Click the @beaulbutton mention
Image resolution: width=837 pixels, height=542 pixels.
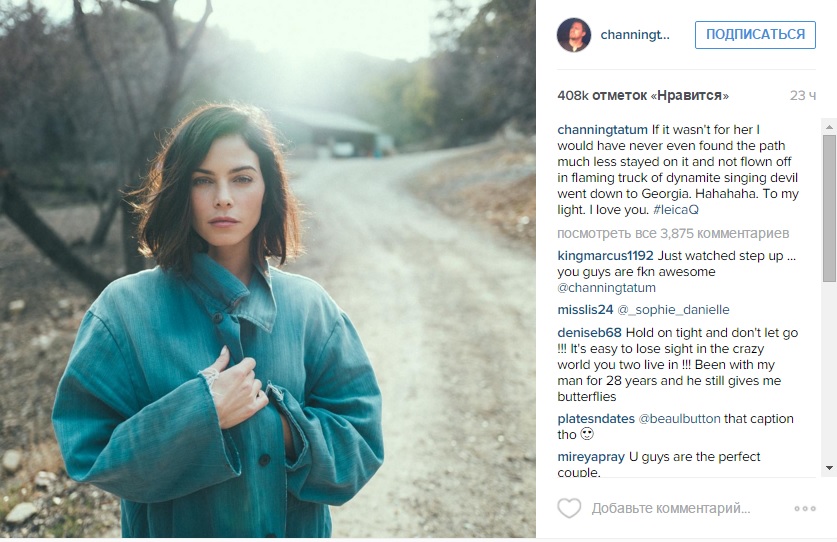tap(679, 419)
